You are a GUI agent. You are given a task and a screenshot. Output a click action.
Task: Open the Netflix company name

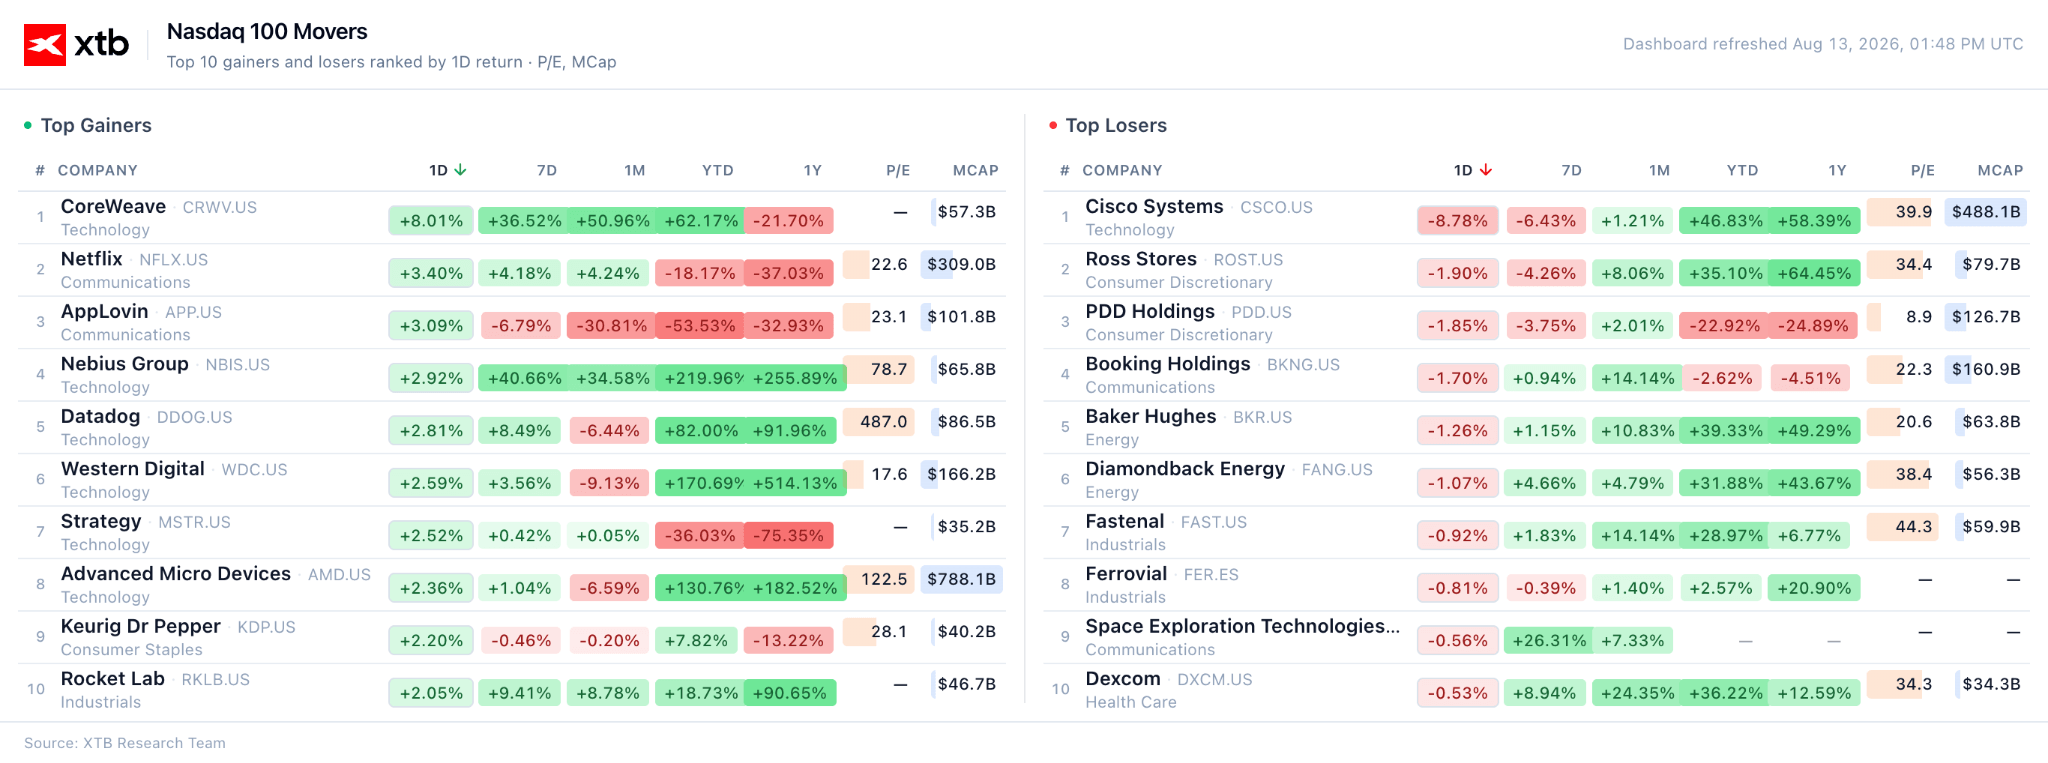tap(92, 258)
